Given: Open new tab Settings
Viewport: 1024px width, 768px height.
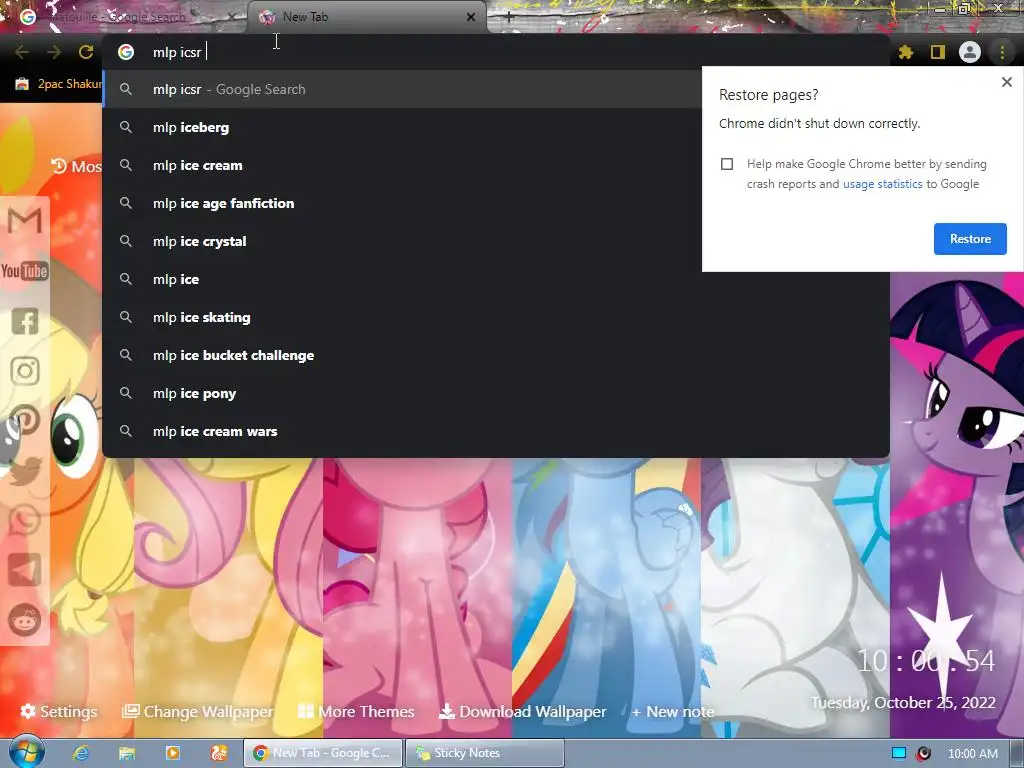Looking at the screenshot, I should pos(59,711).
